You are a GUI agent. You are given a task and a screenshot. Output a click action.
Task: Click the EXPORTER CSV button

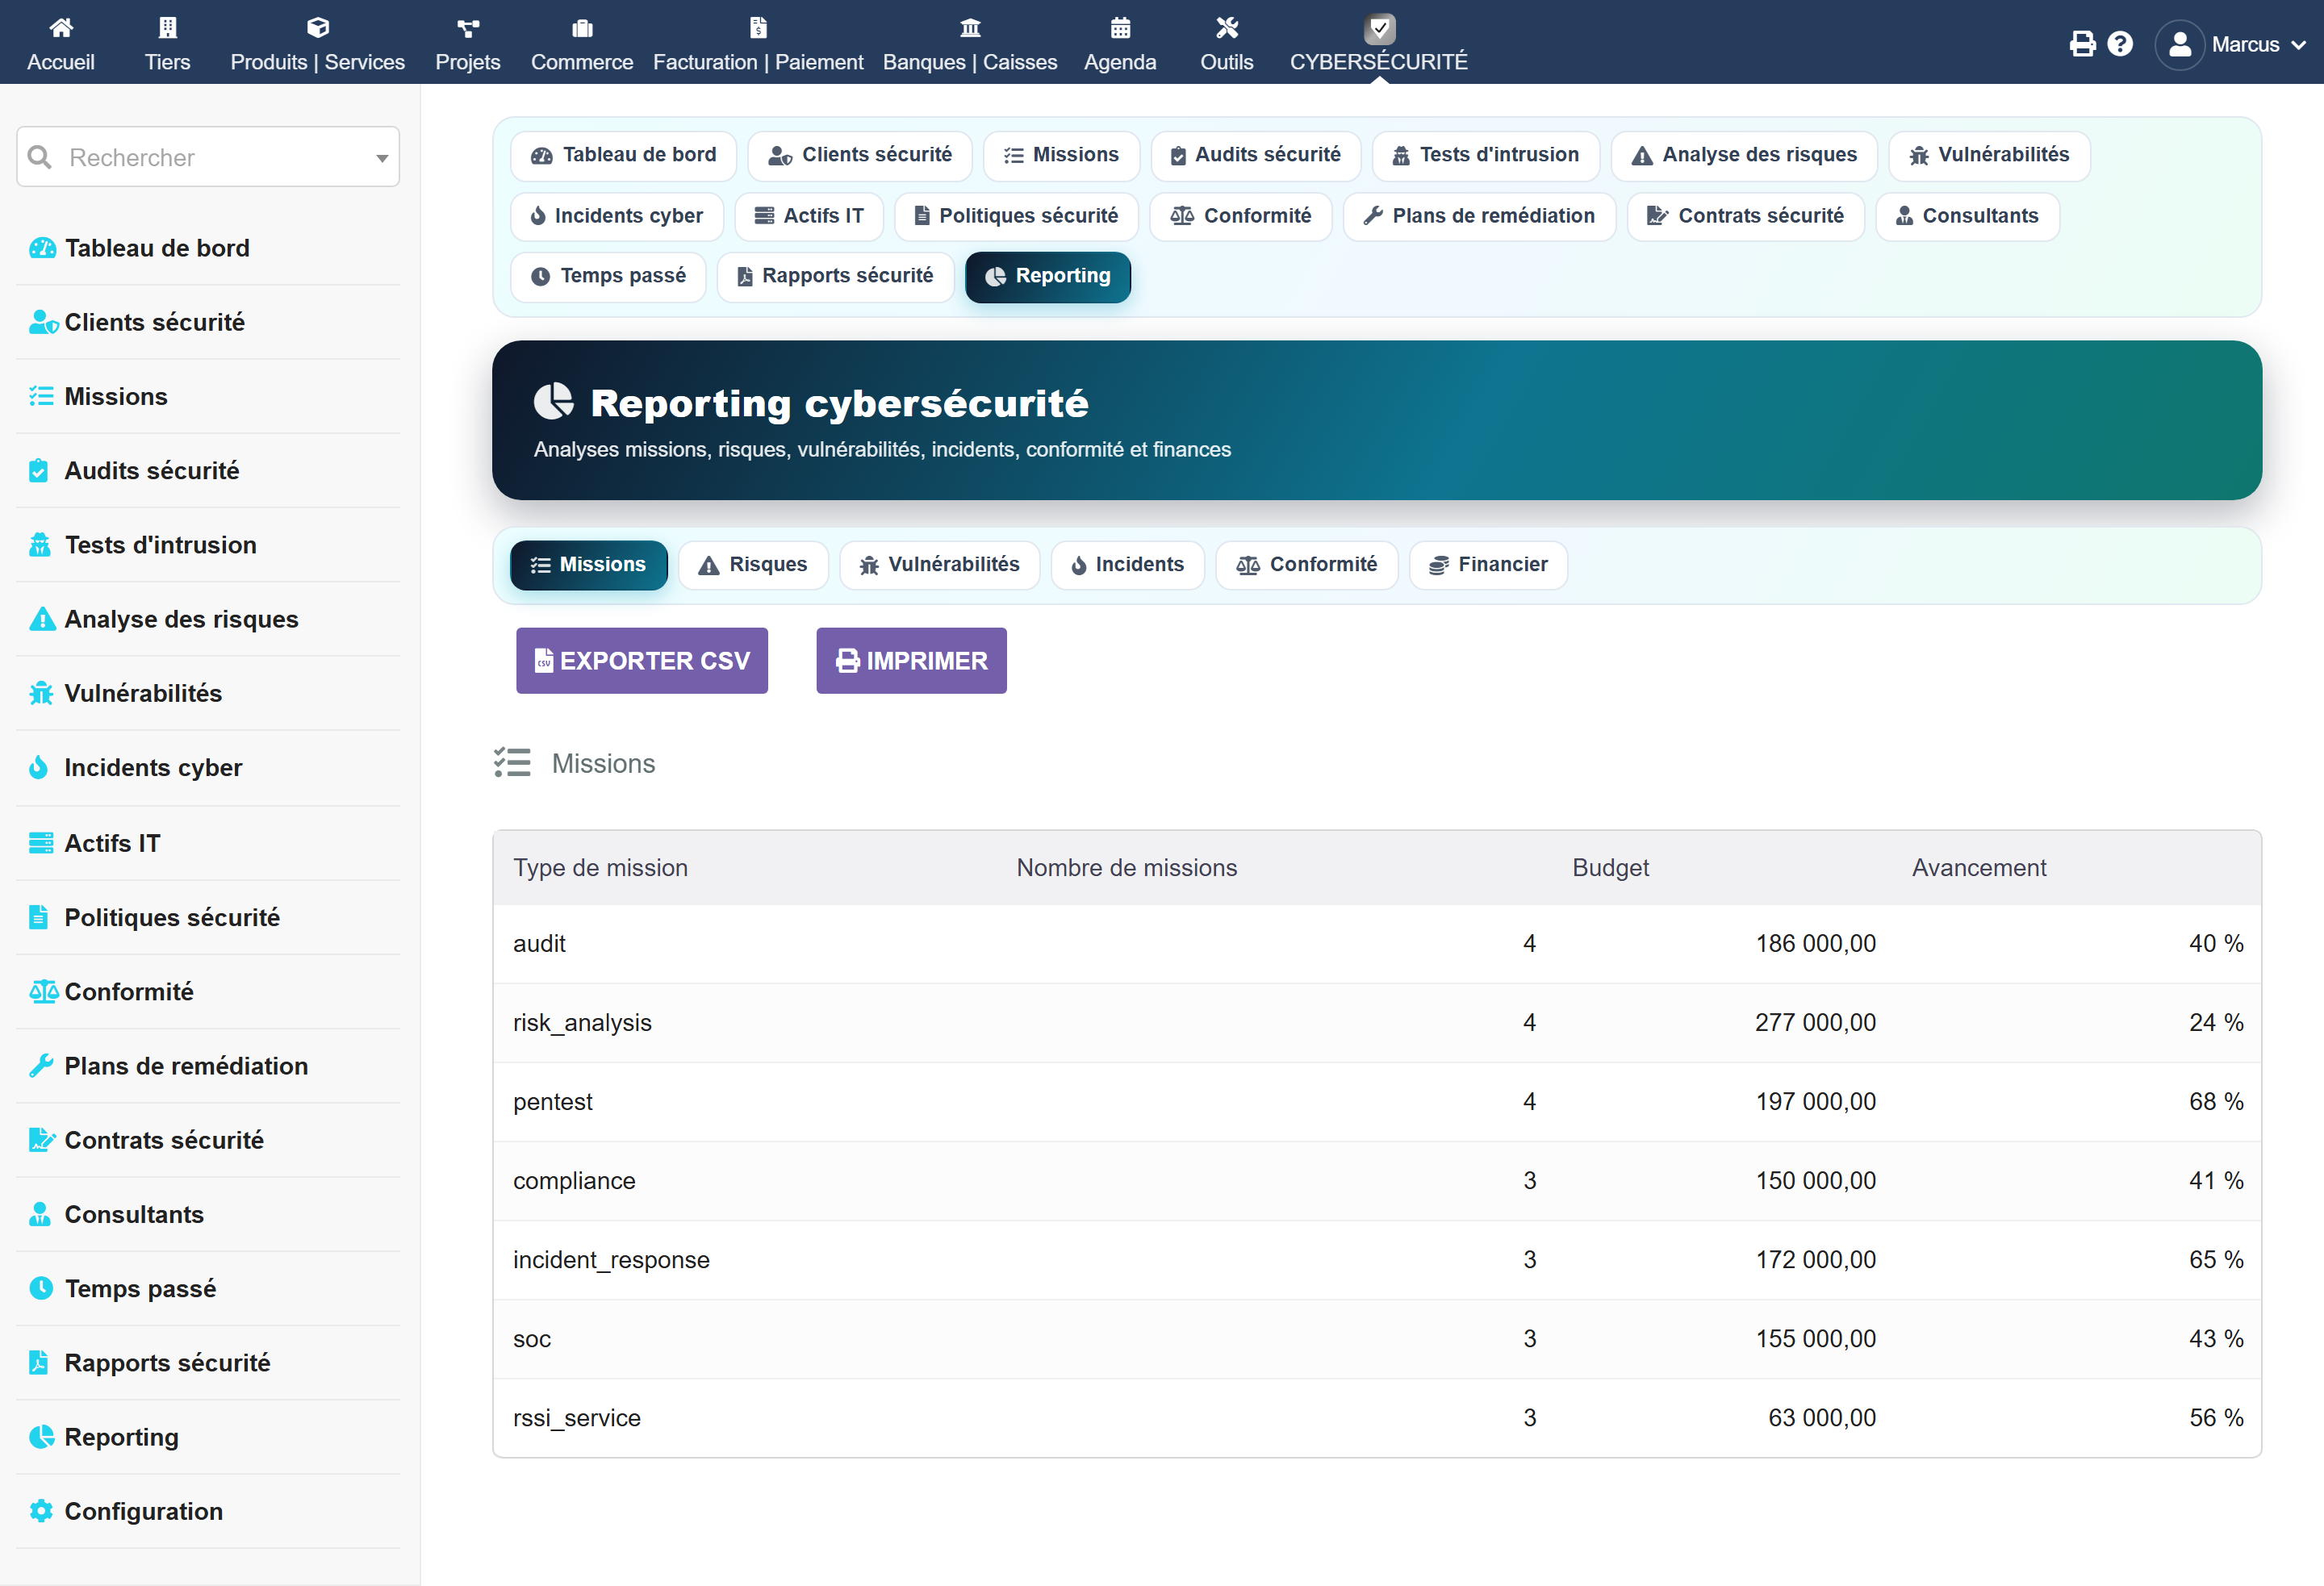[x=642, y=660]
